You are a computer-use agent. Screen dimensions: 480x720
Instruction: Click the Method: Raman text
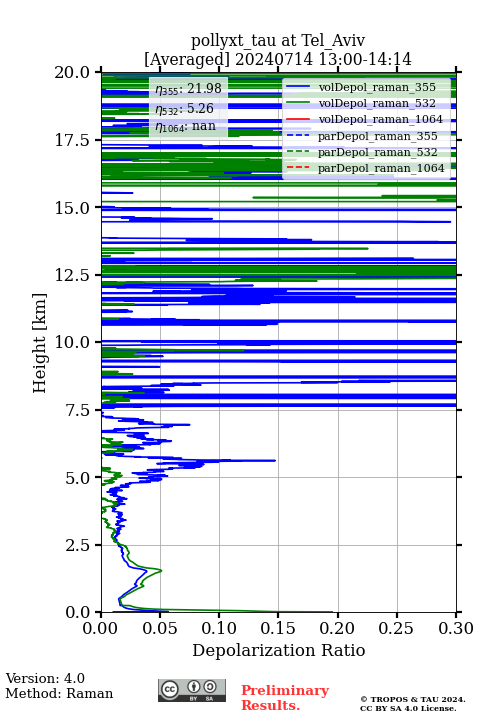click(59, 693)
